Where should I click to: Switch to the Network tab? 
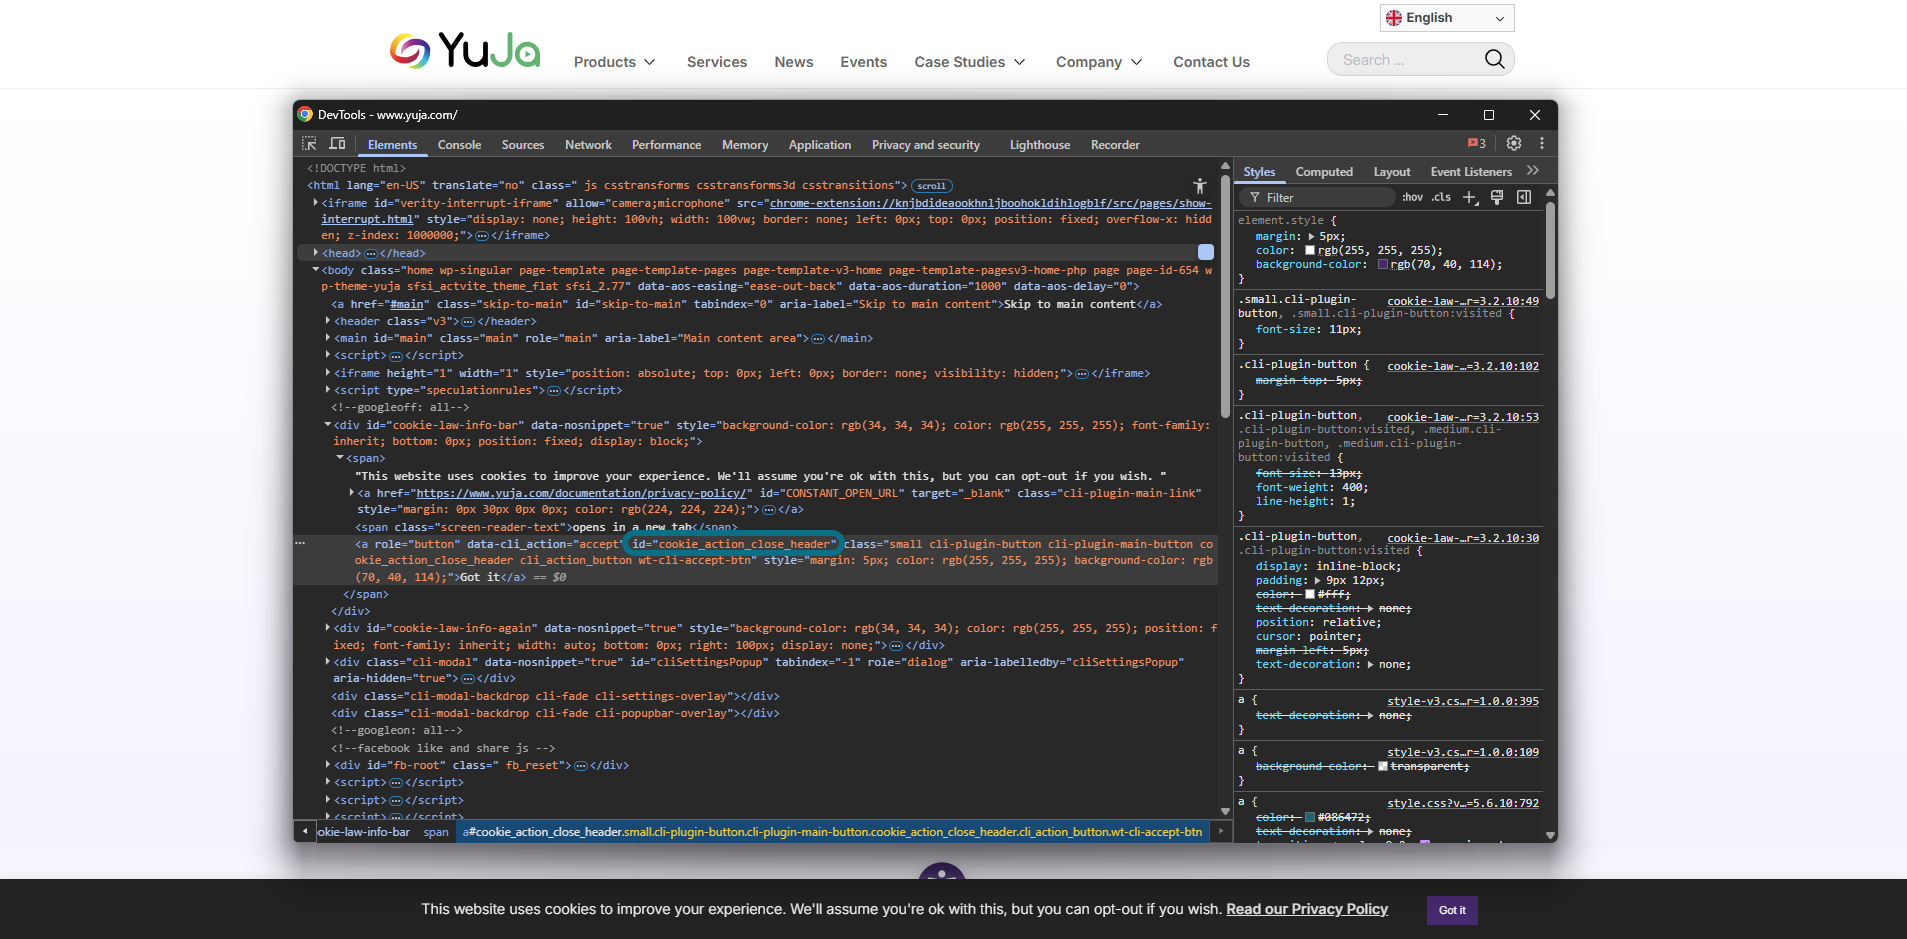point(588,145)
